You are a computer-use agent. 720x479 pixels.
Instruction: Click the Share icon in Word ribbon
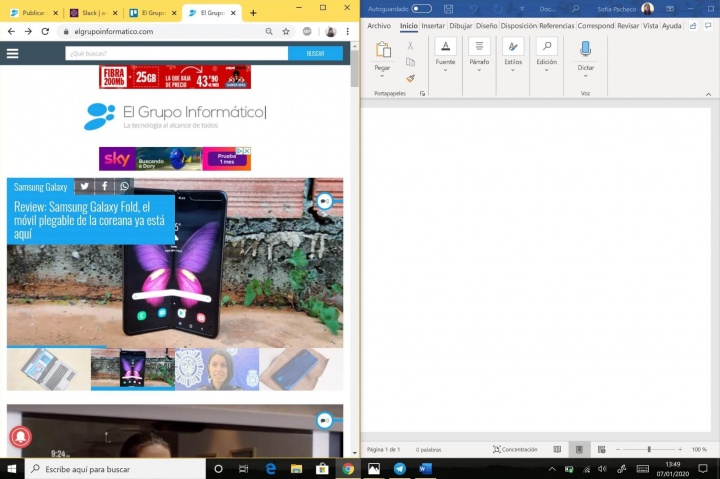(x=693, y=26)
